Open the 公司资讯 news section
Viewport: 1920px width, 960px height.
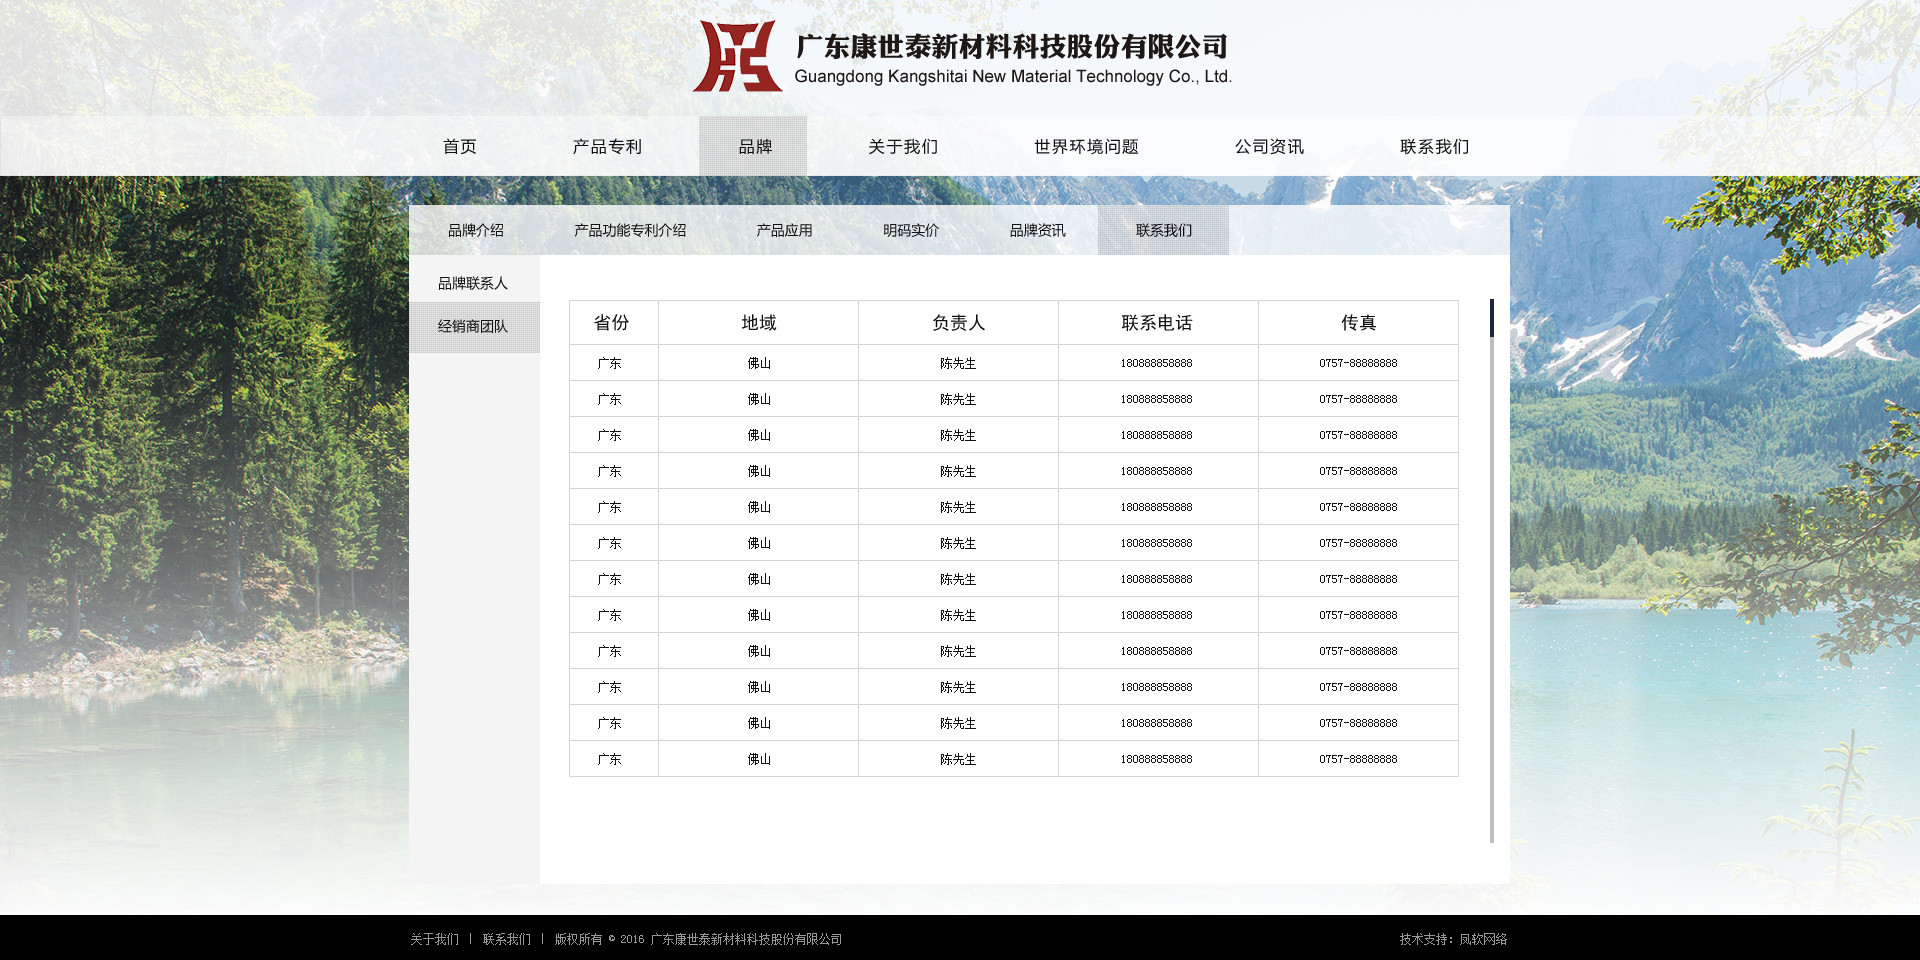point(1269,147)
